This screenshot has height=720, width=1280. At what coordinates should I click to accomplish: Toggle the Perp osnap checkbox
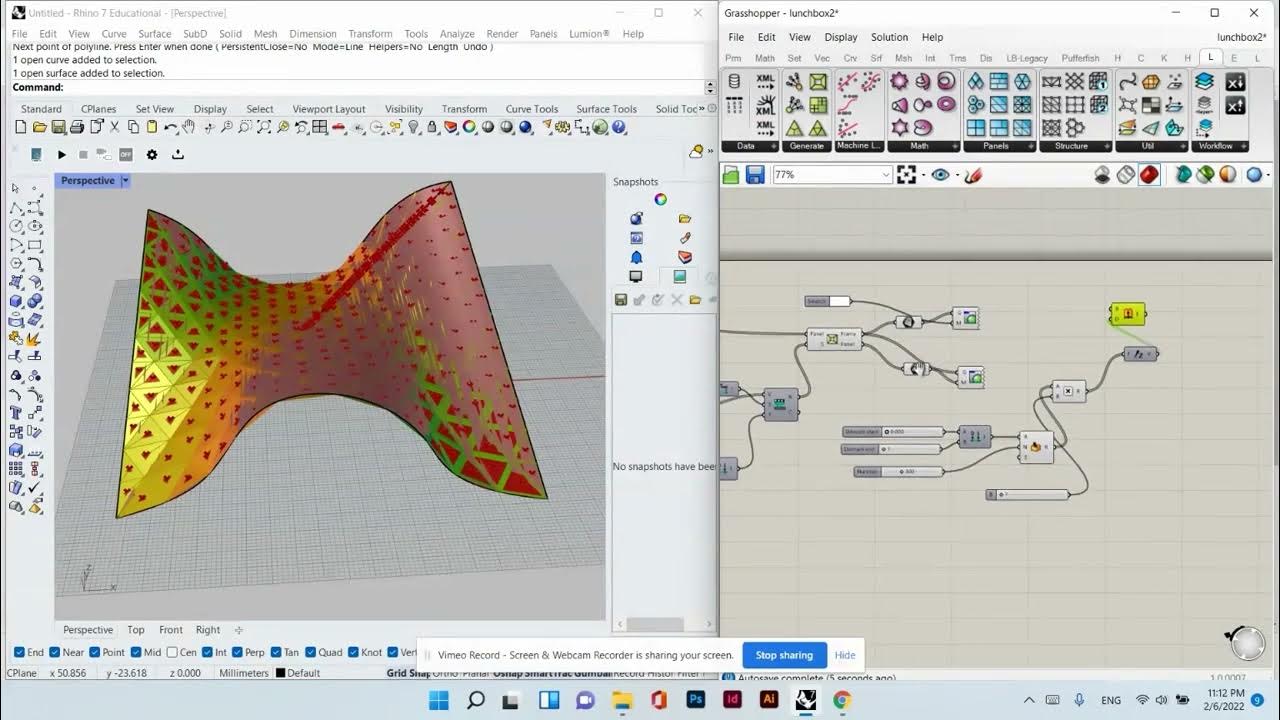click(236, 653)
